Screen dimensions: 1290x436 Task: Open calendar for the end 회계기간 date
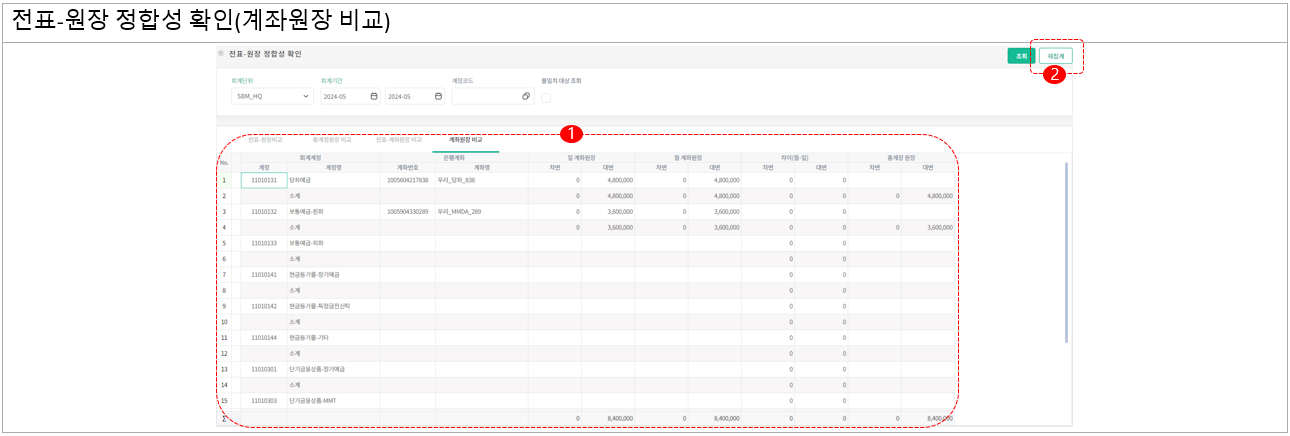click(438, 97)
